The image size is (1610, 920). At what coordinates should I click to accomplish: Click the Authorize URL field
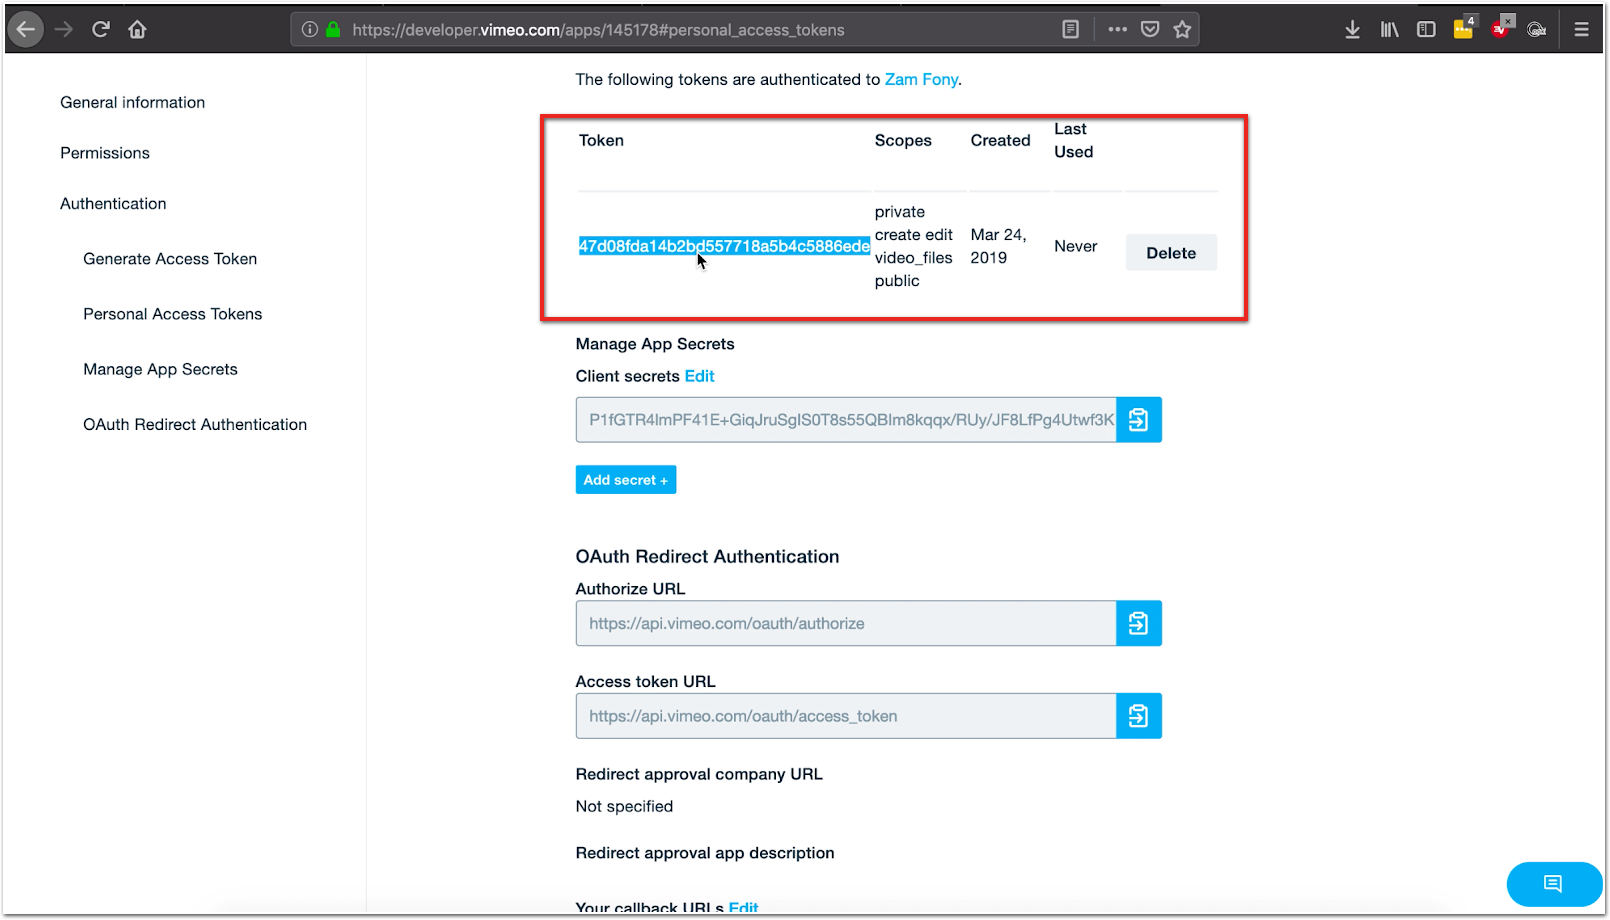[846, 624]
